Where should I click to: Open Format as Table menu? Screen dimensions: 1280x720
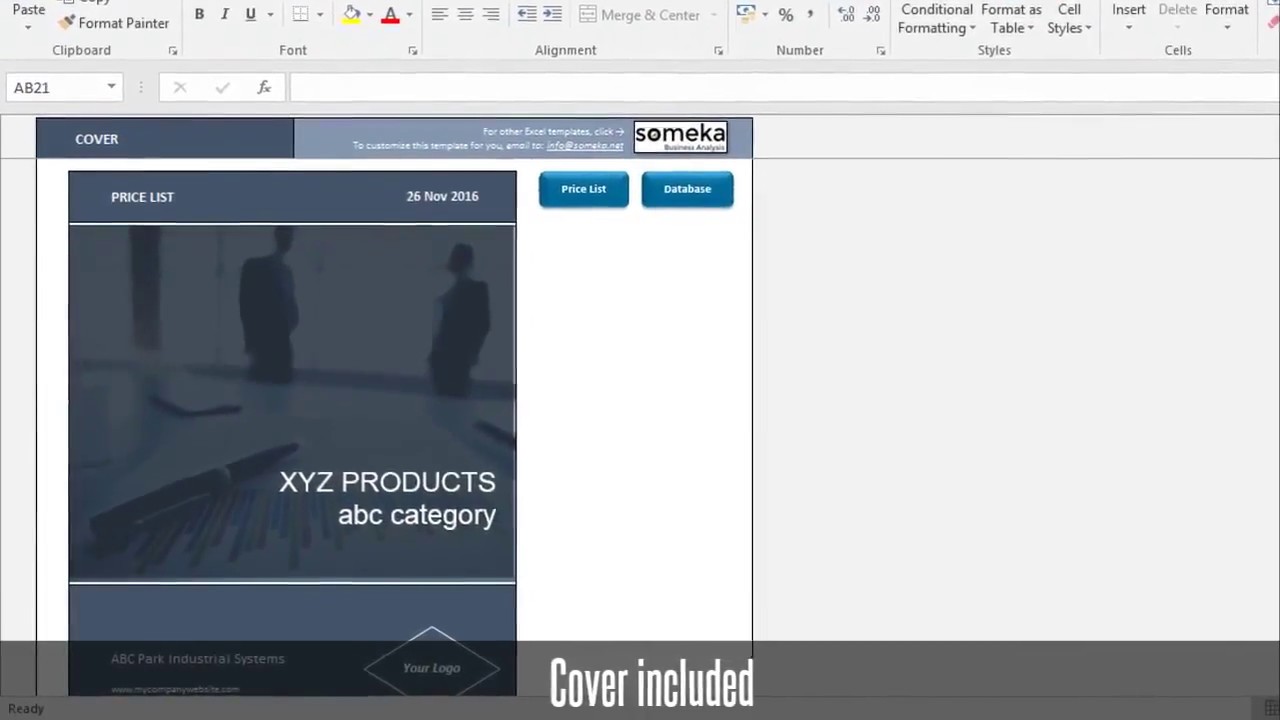(x=1011, y=19)
